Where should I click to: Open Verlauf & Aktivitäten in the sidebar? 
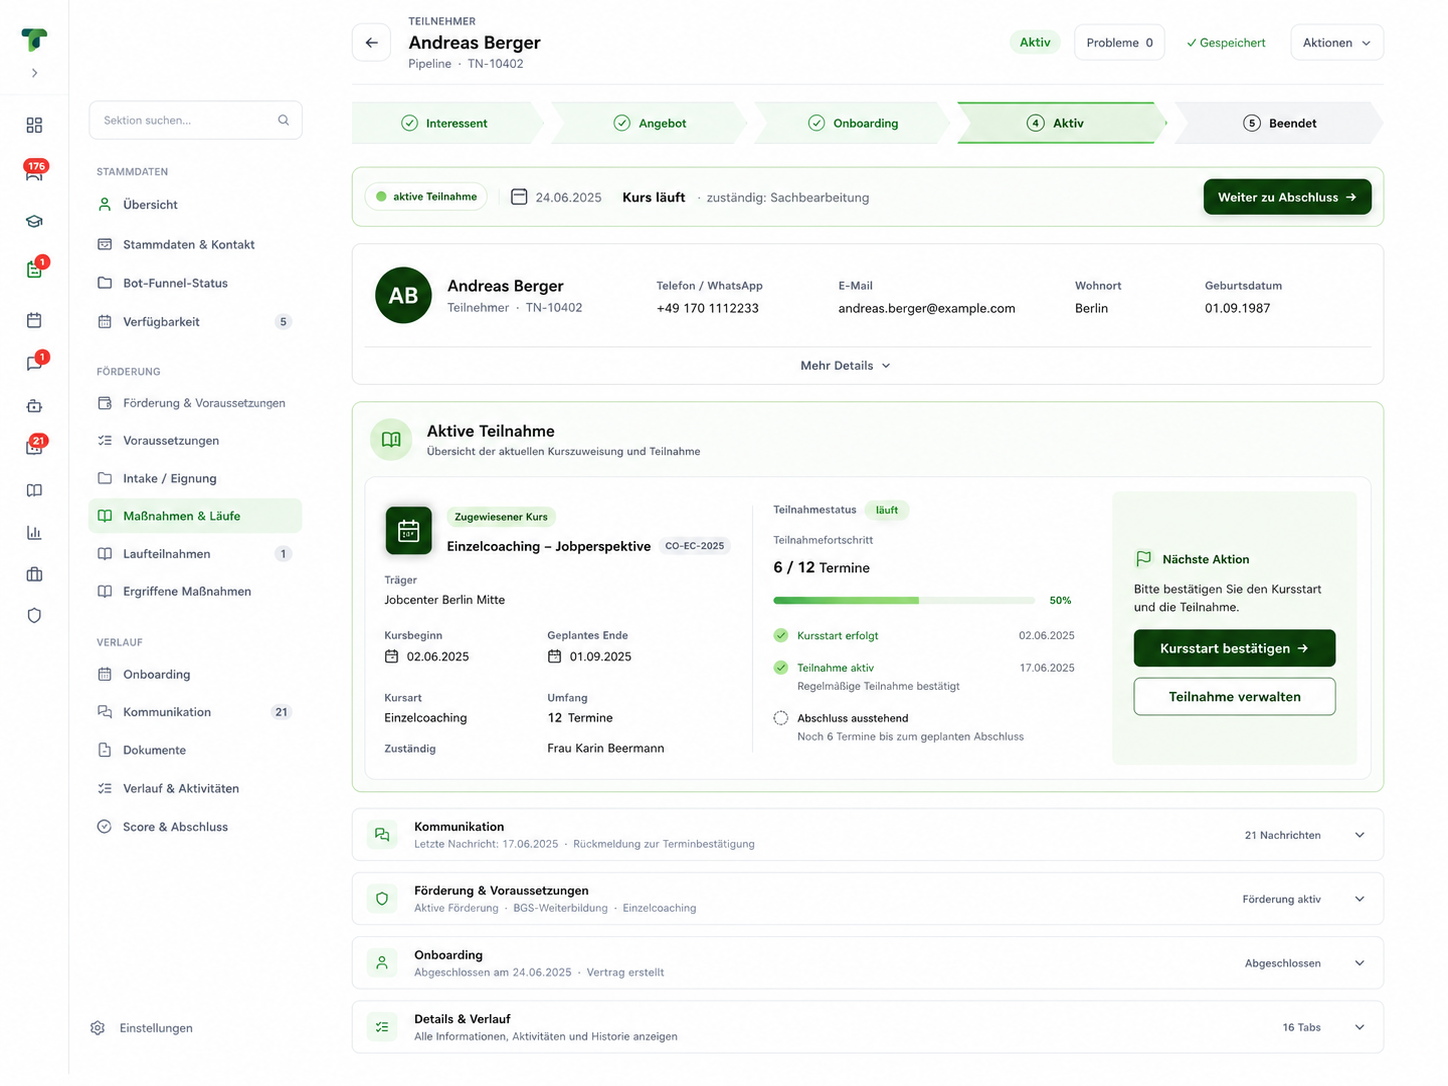click(x=196, y=788)
